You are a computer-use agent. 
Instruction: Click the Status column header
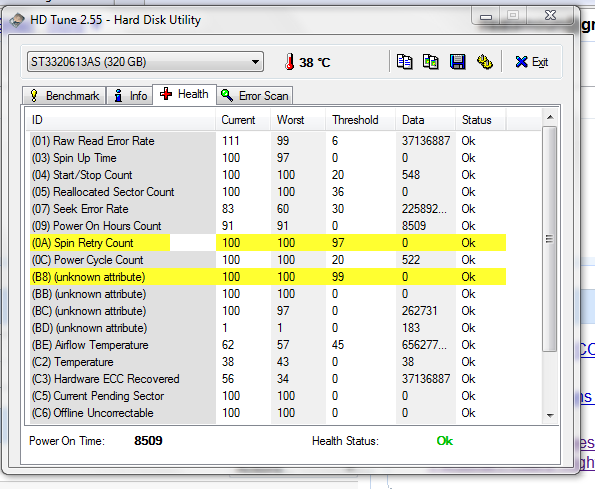[481, 120]
